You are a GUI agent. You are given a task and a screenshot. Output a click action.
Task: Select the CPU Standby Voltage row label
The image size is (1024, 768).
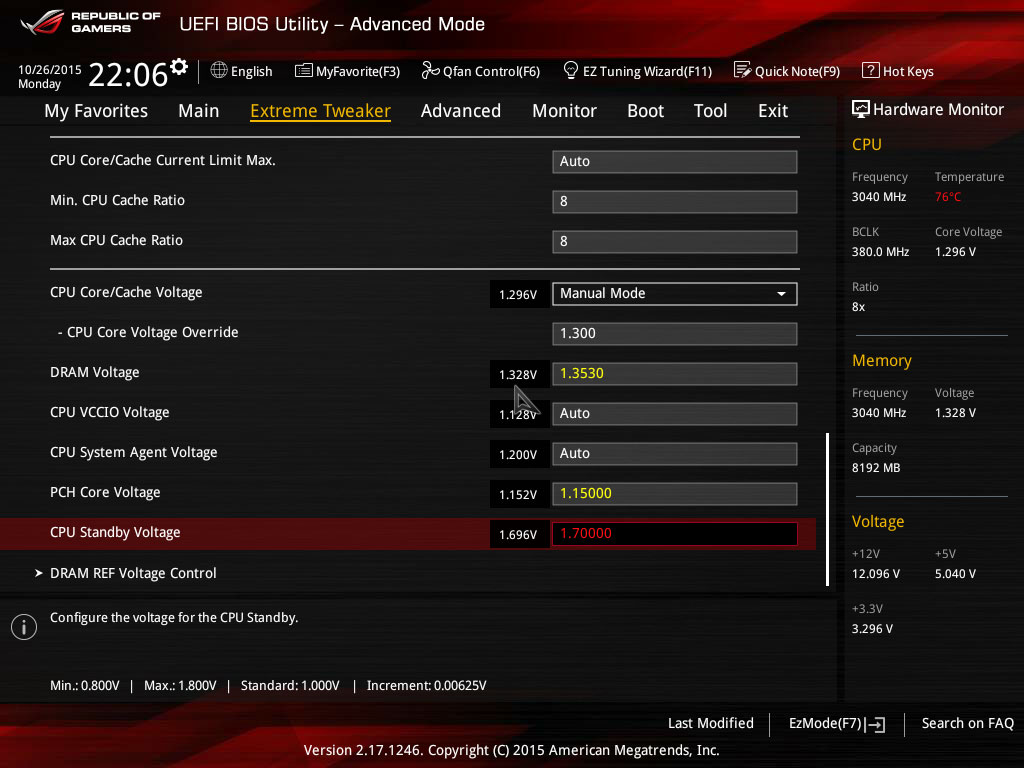(x=115, y=533)
